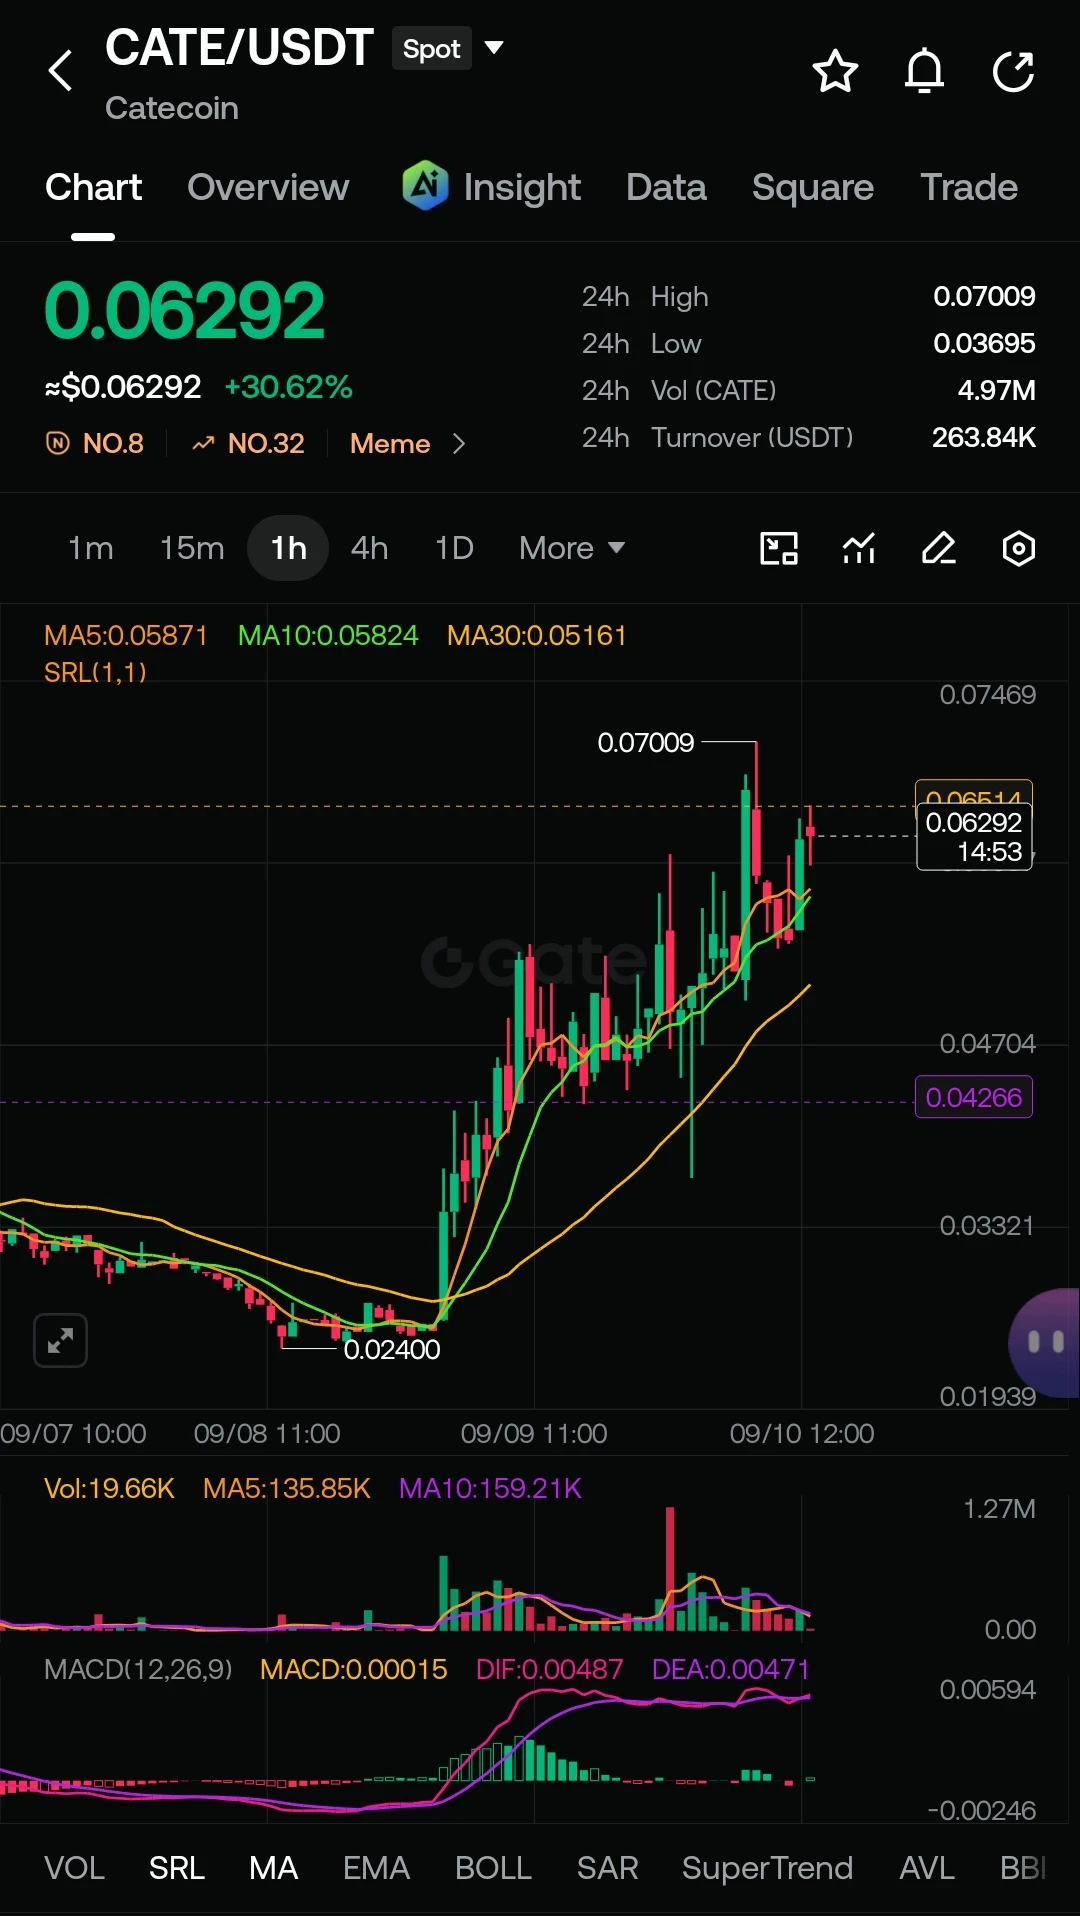Tap the MA5:0.05871 indicator label
This screenshot has width=1080, height=1916.
point(126,635)
